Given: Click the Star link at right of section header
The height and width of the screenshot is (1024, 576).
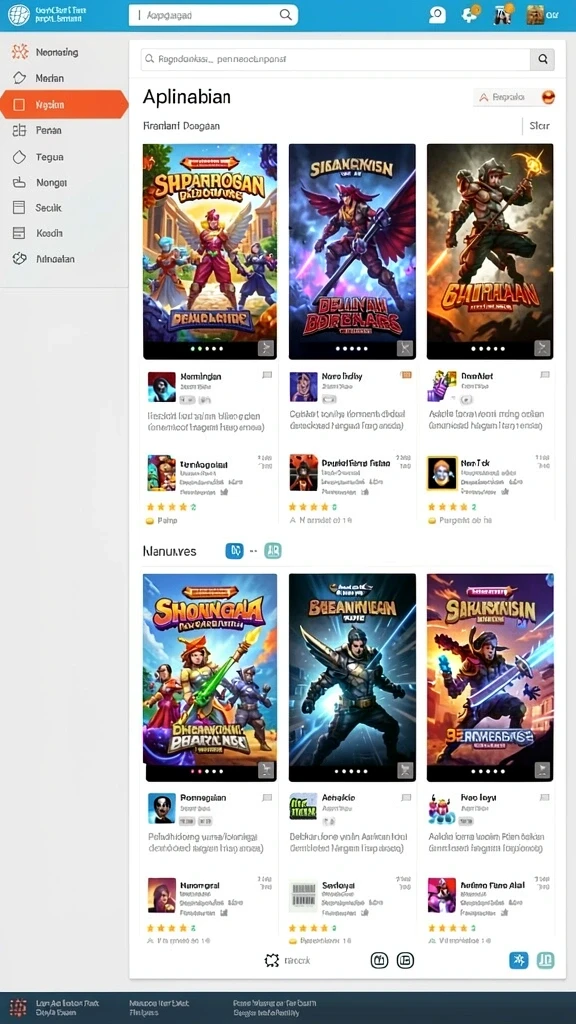Looking at the screenshot, I should click(539, 126).
